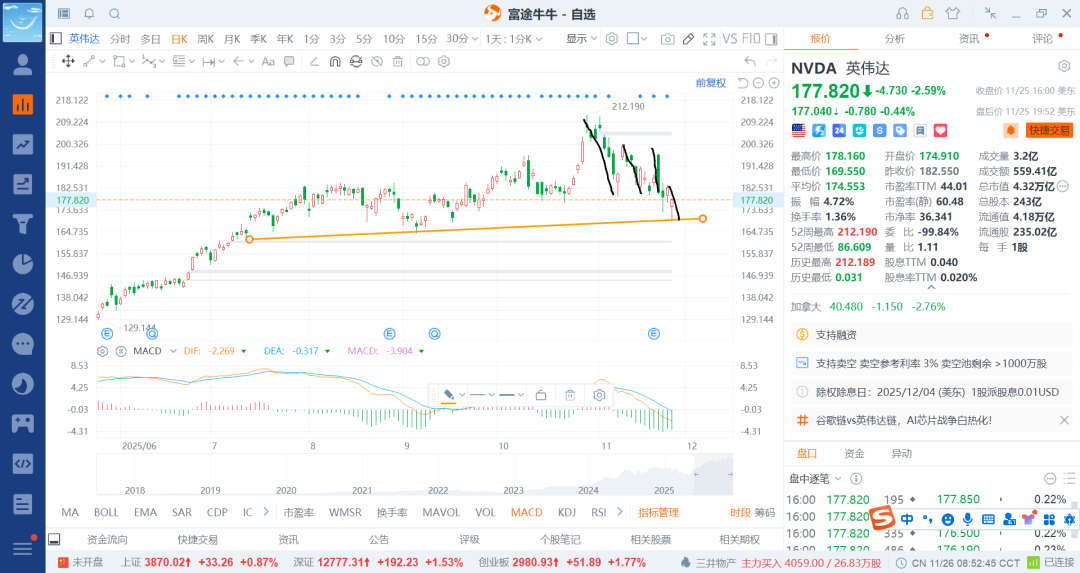Toggle right sidebar panel icon after F10
The height and width of the screenshot is (573, 1080).
[x=771, y=39]
